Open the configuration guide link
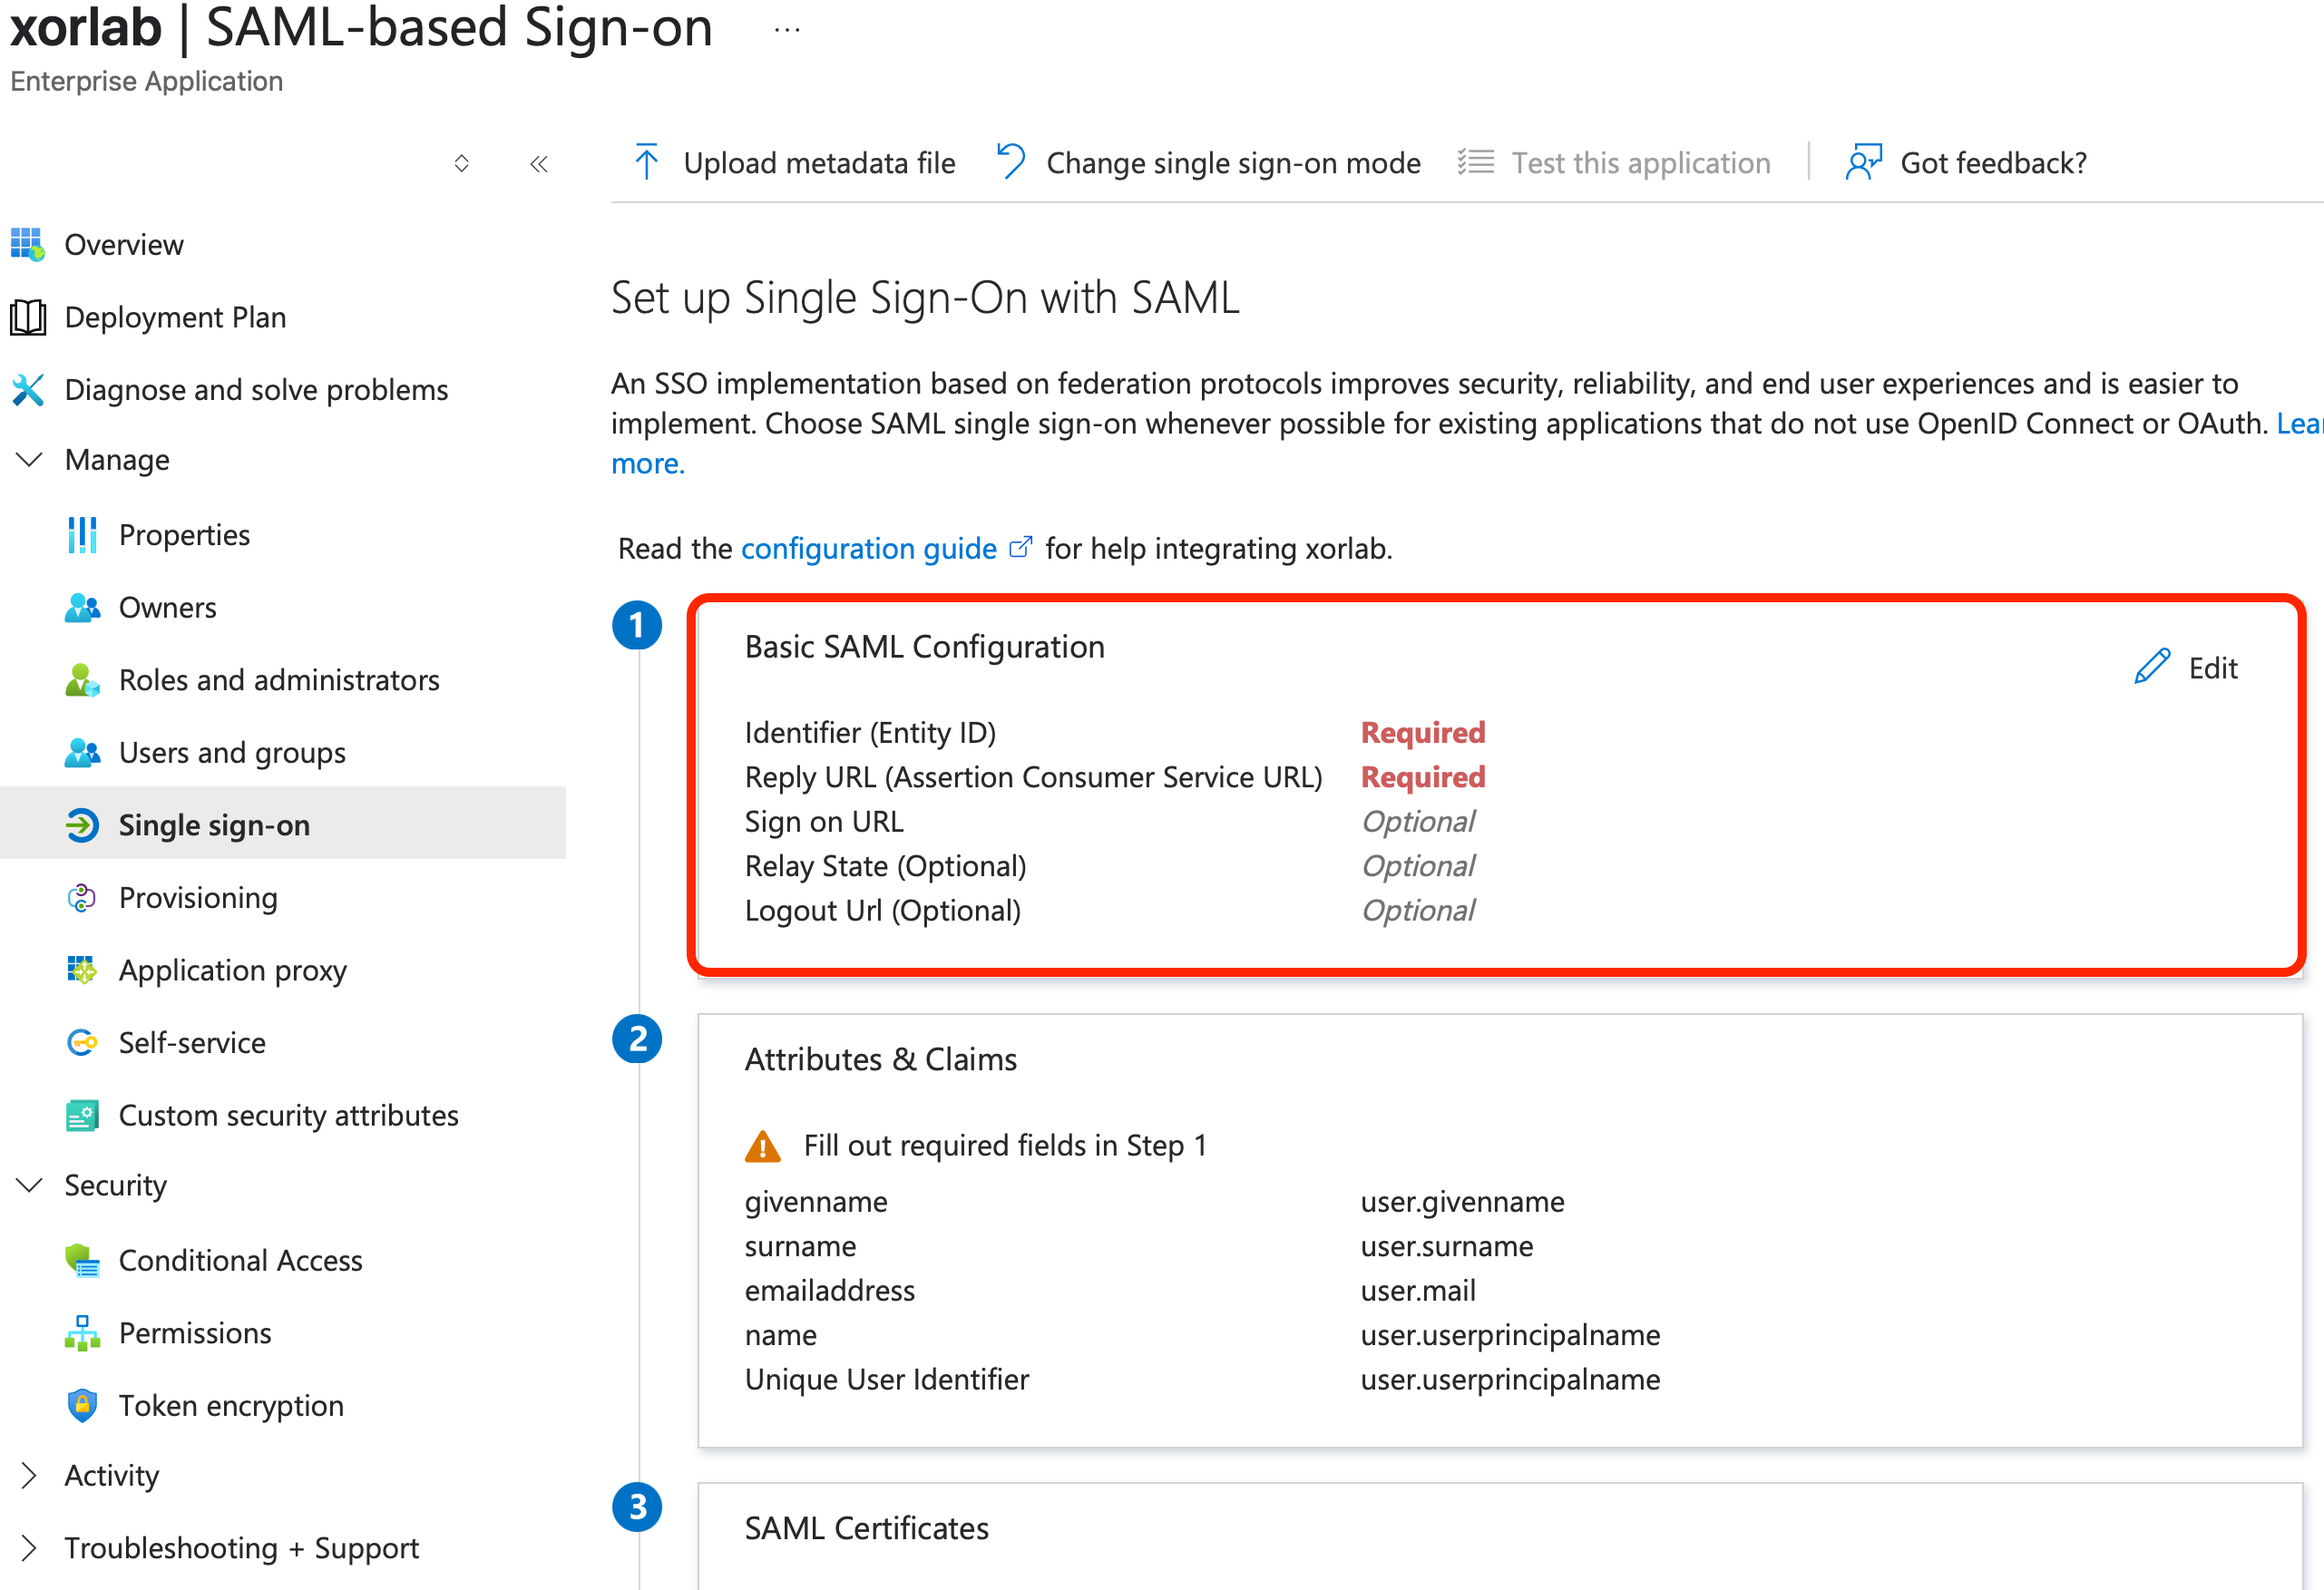Viewport: 2324px width, 1590px height. pyautogui.click(x=868, y=548)
